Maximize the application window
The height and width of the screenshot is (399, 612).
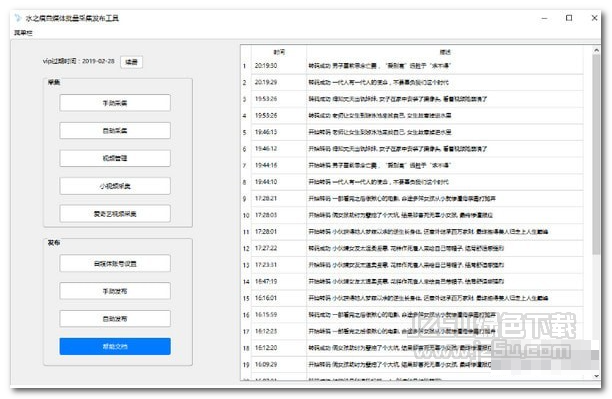569,18
